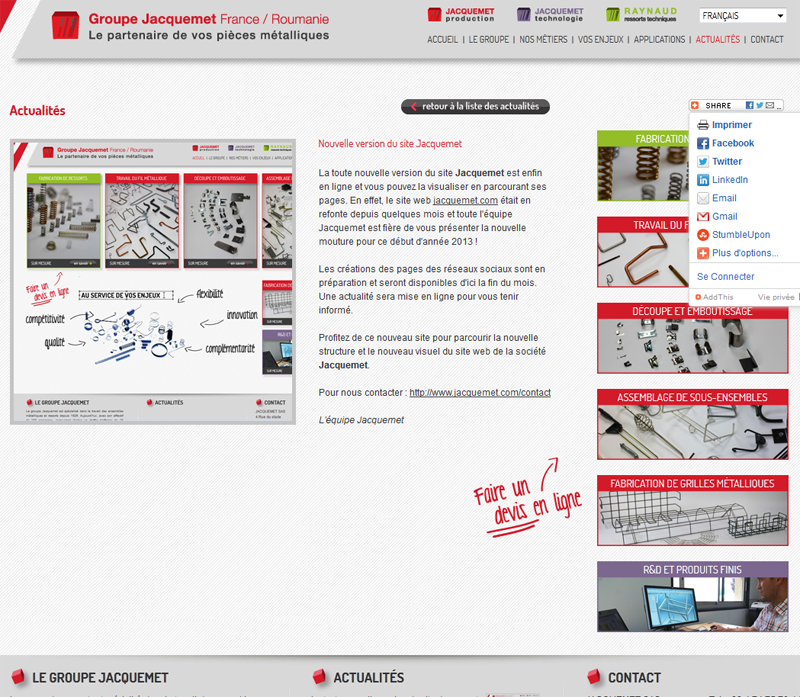The image size is (800, 697).
Task: Follow the jacquemet.com/contact link
Action: pyautogui.click(x=480, y=393)
